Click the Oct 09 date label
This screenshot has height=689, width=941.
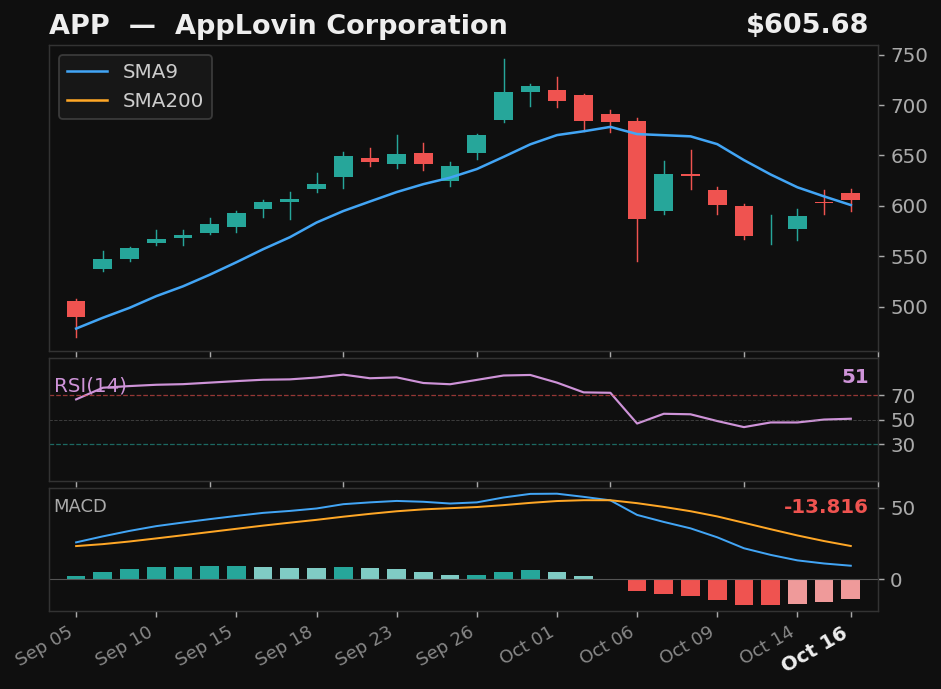(x=687, y=645)
